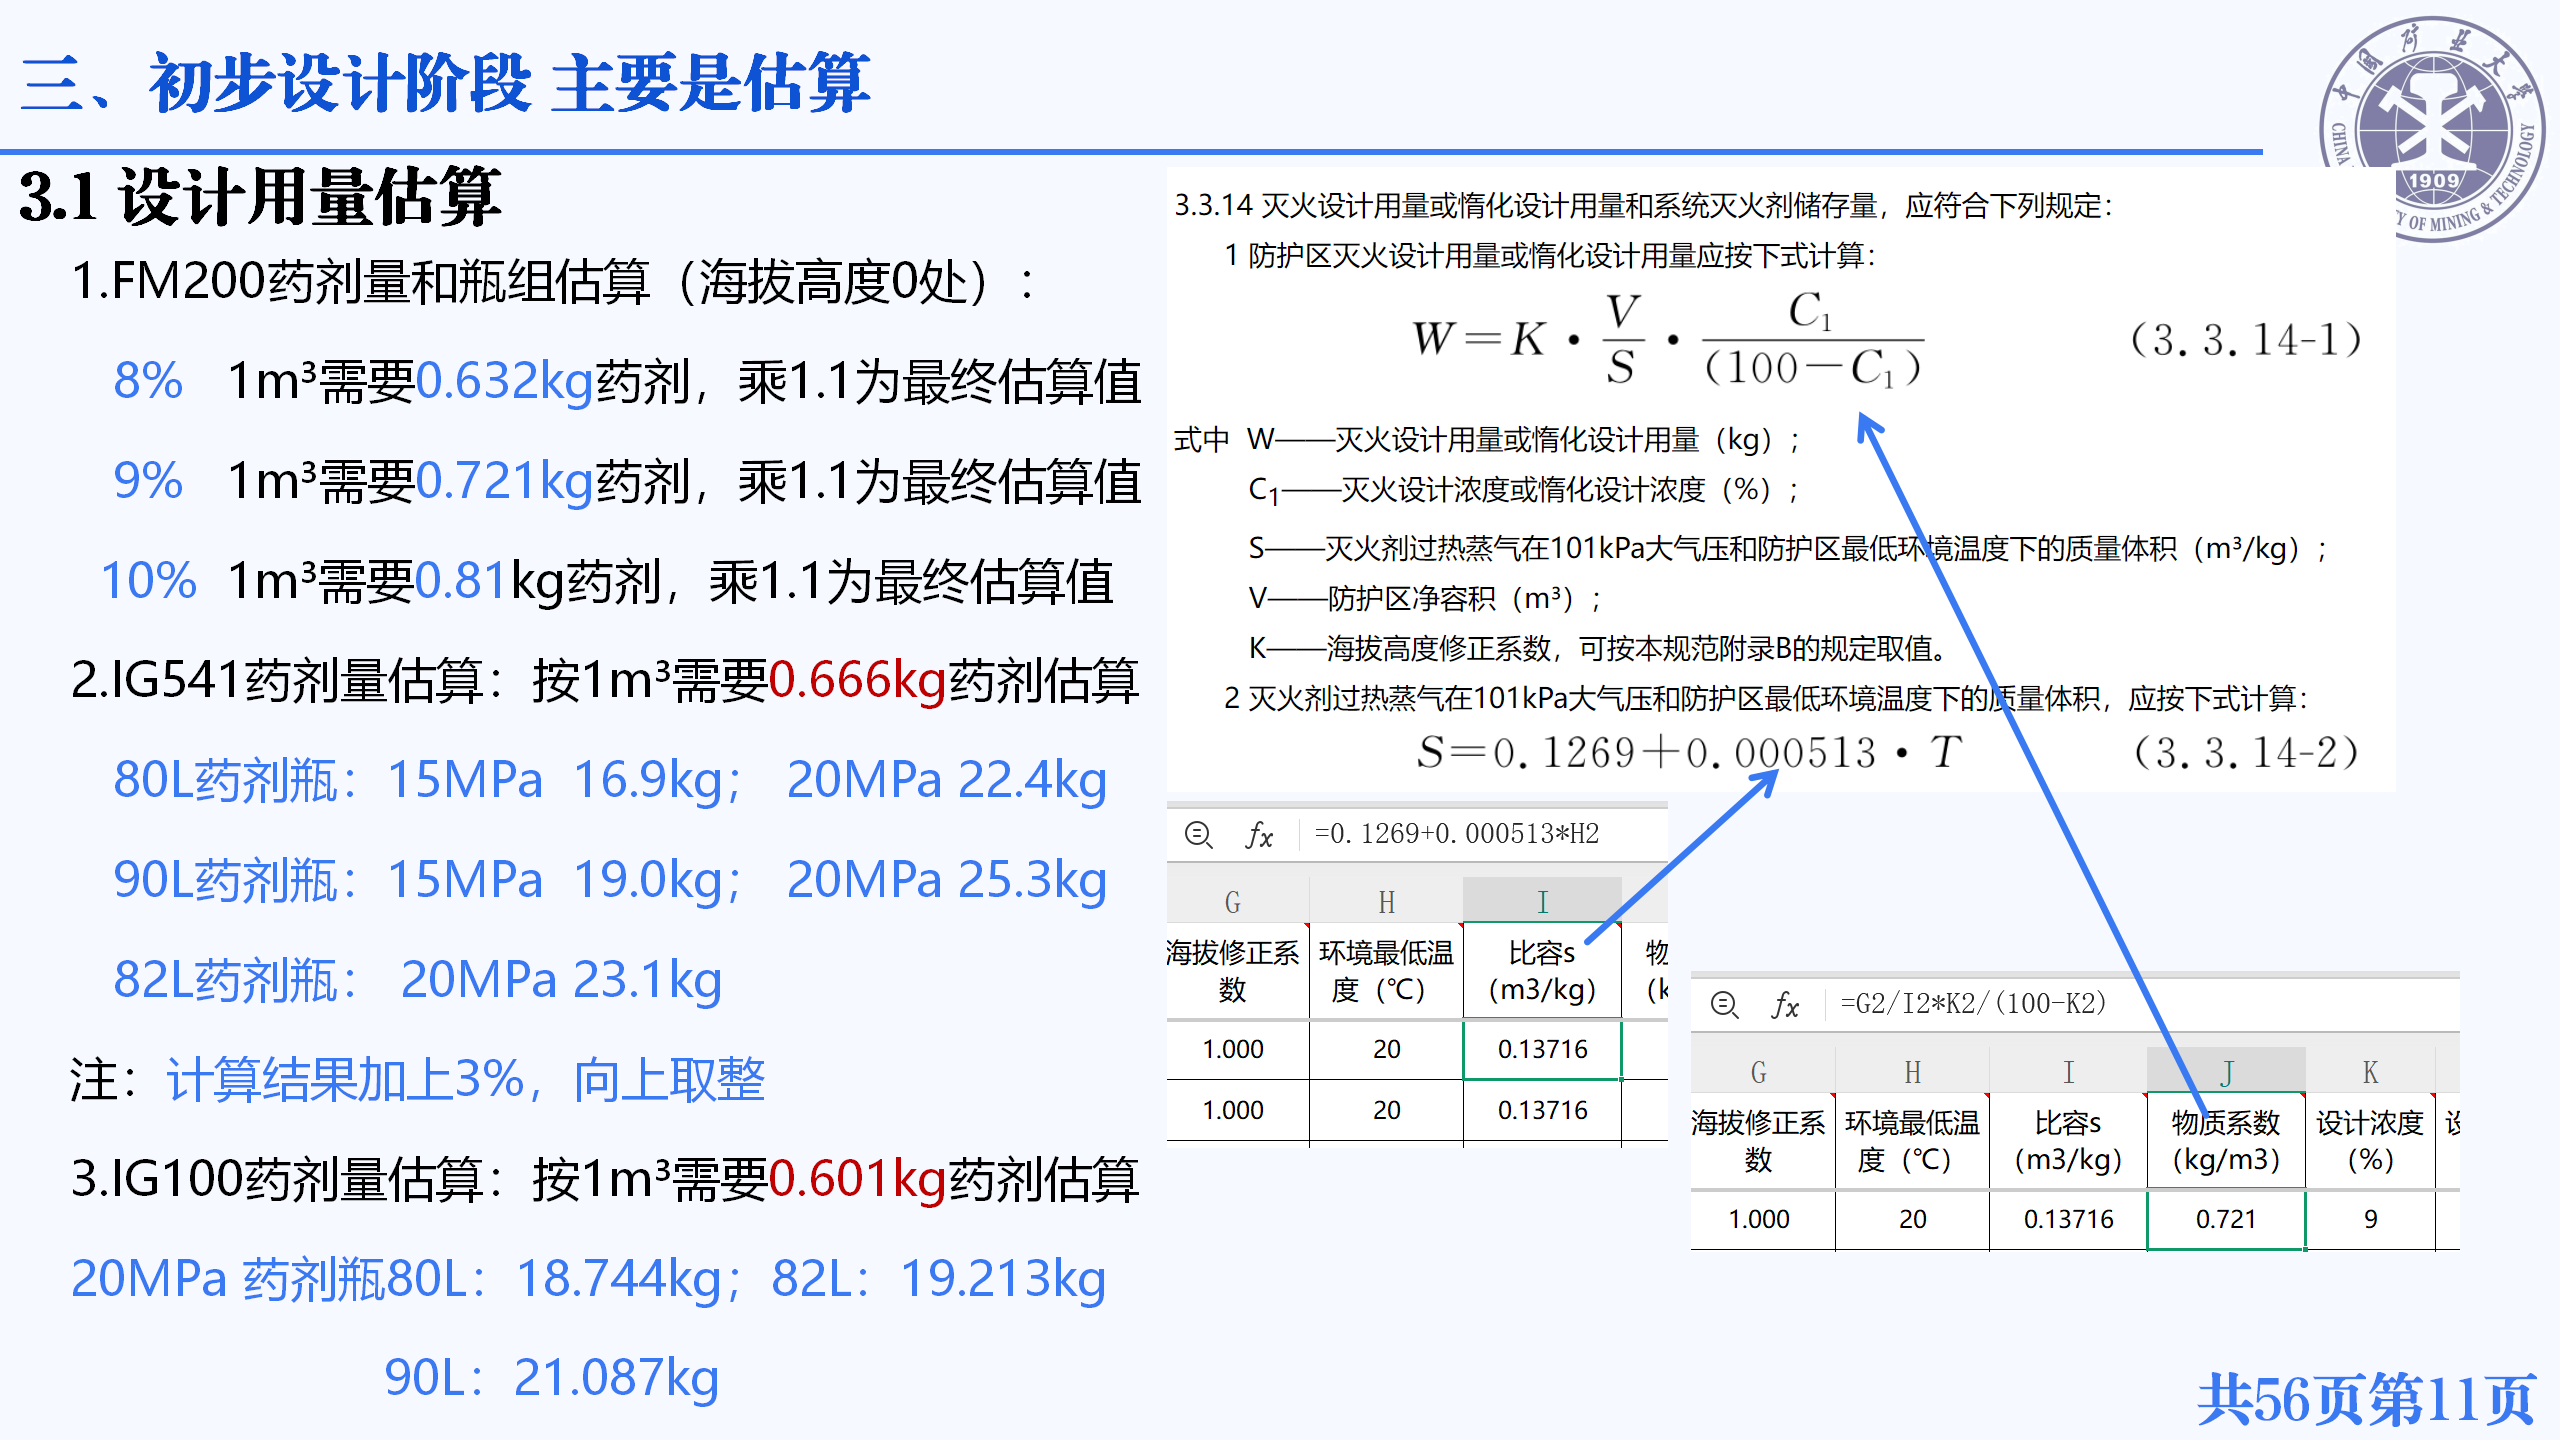Click the blue 10% concentration label
The image size is (2560, 1440).
coord(149,581)
